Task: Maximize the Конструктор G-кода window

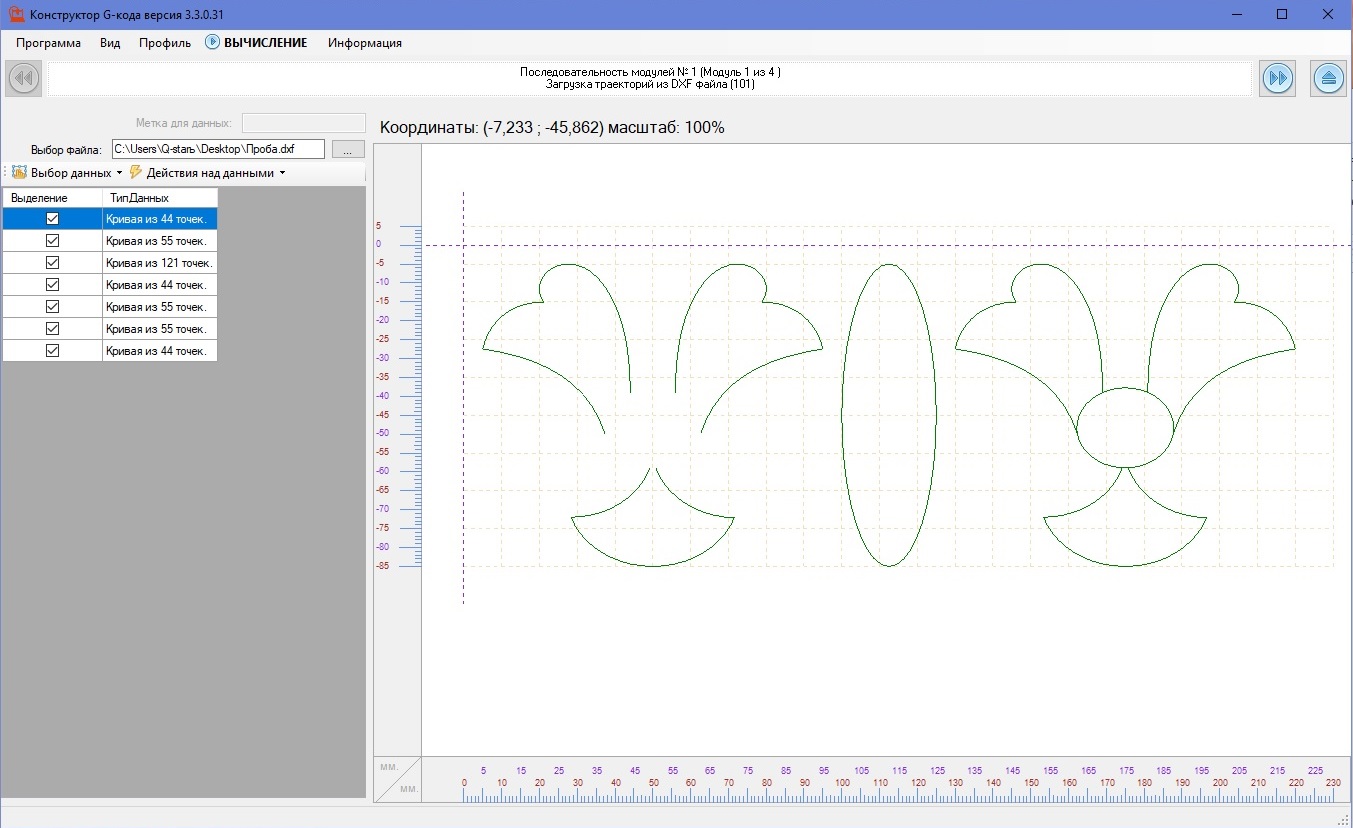Action: click(x=1282, y=14)
